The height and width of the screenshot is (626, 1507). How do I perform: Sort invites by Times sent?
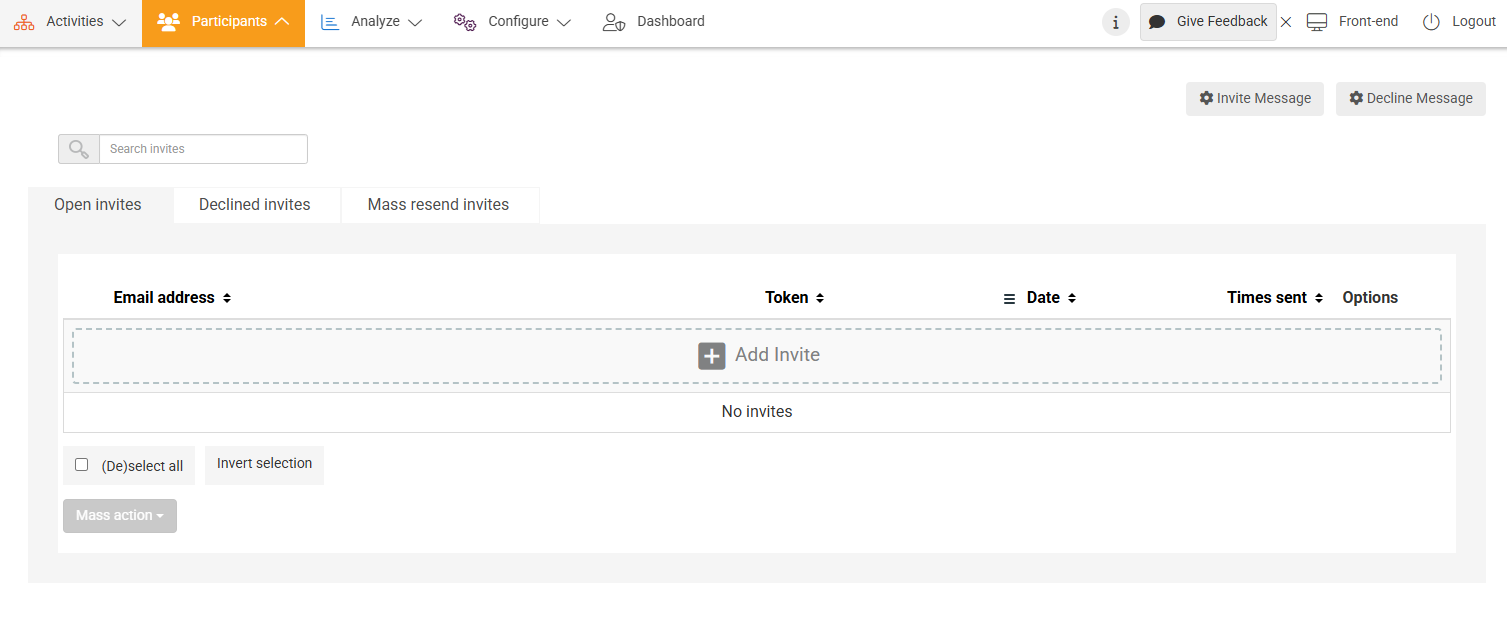point(1274,298)
